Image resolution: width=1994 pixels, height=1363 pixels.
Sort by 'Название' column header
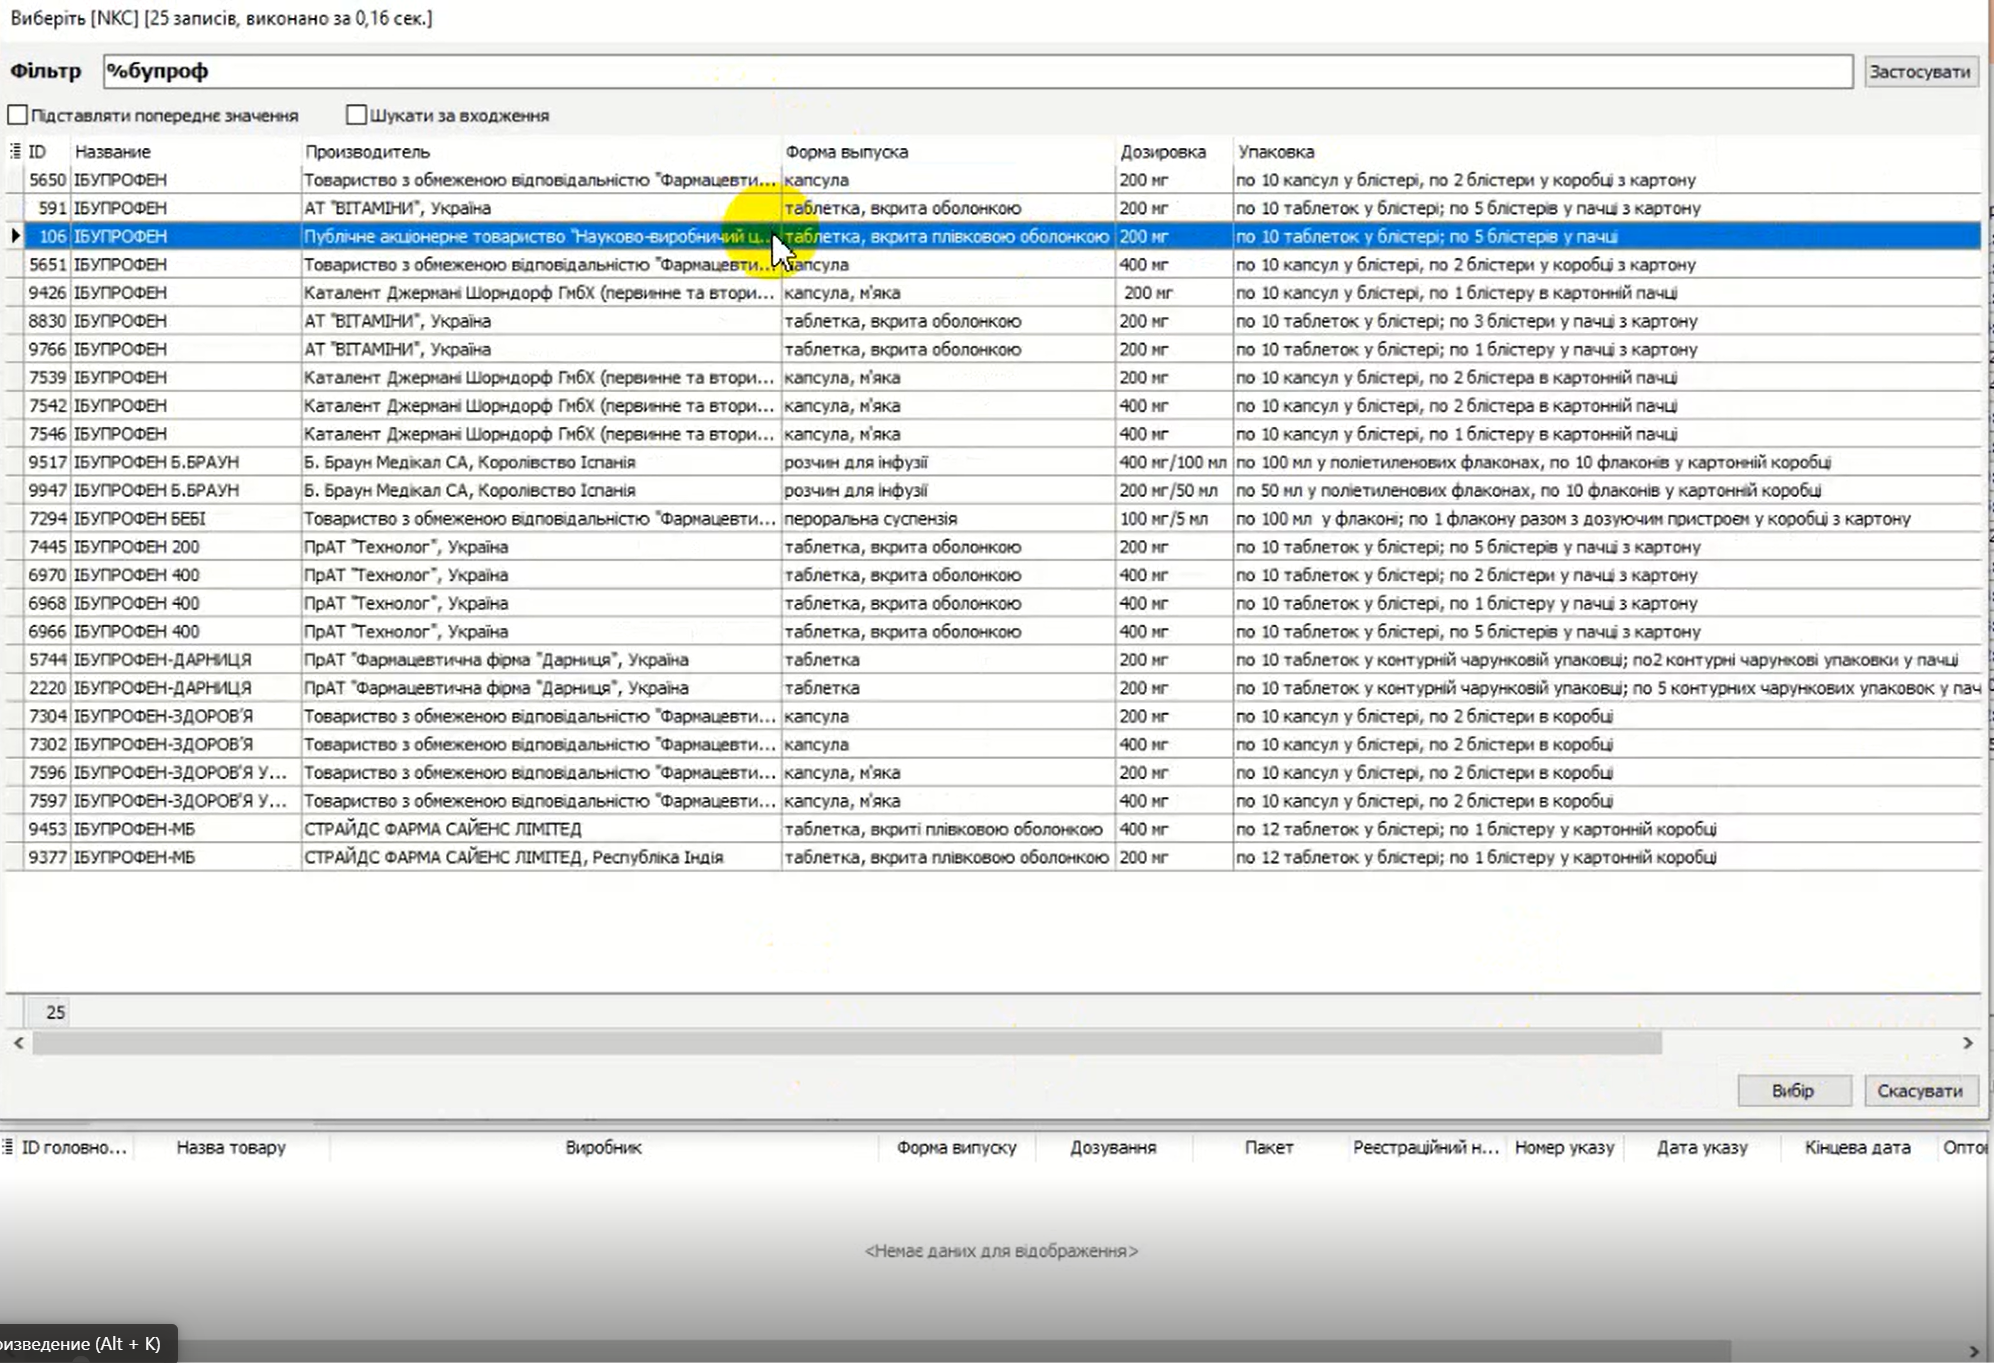[x=113, y=152]
